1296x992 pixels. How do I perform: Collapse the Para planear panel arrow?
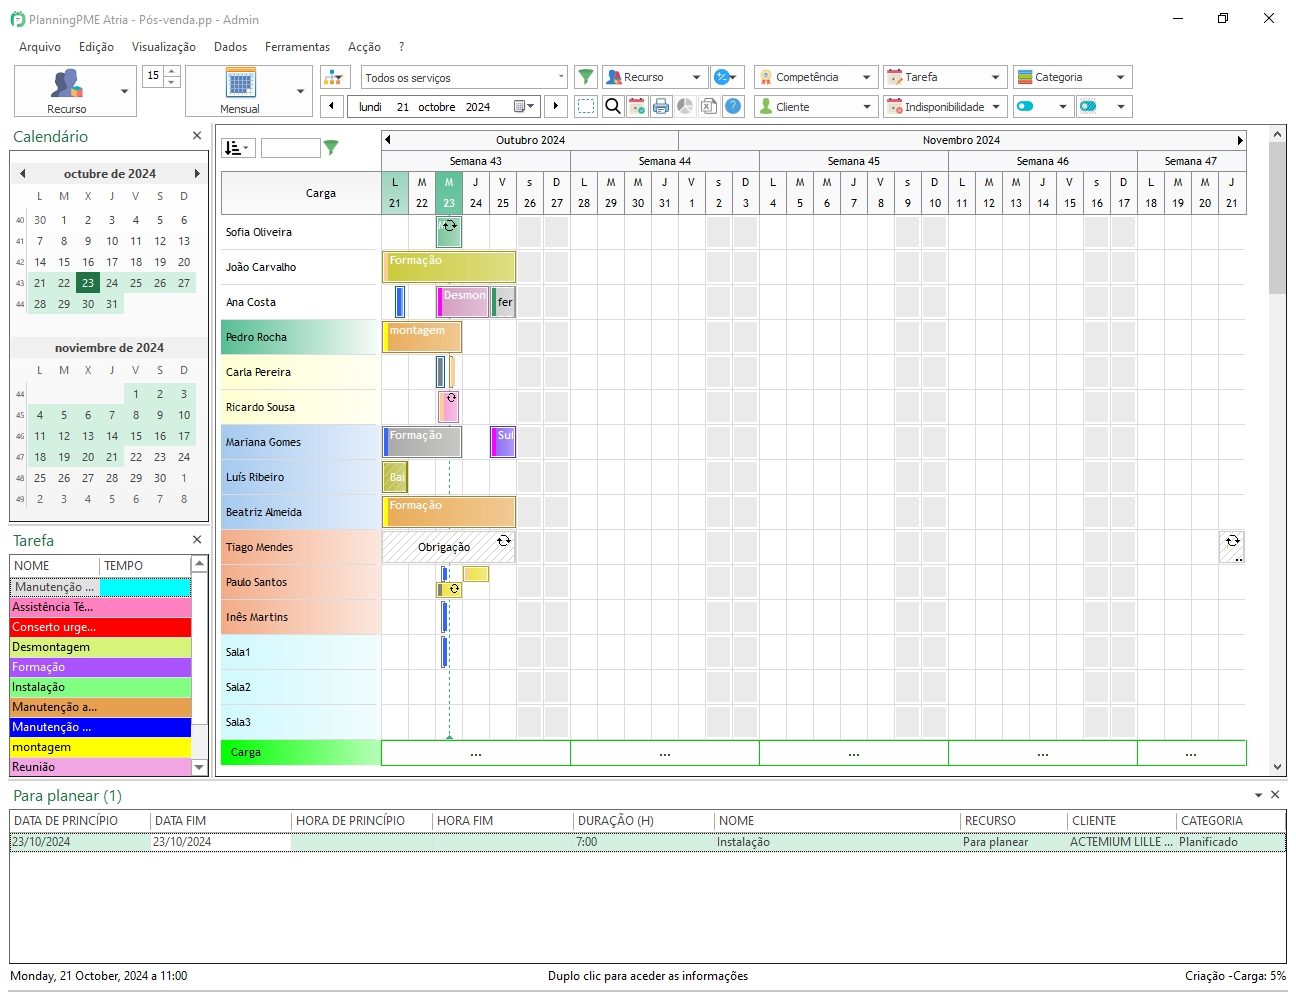point(1258,795)
